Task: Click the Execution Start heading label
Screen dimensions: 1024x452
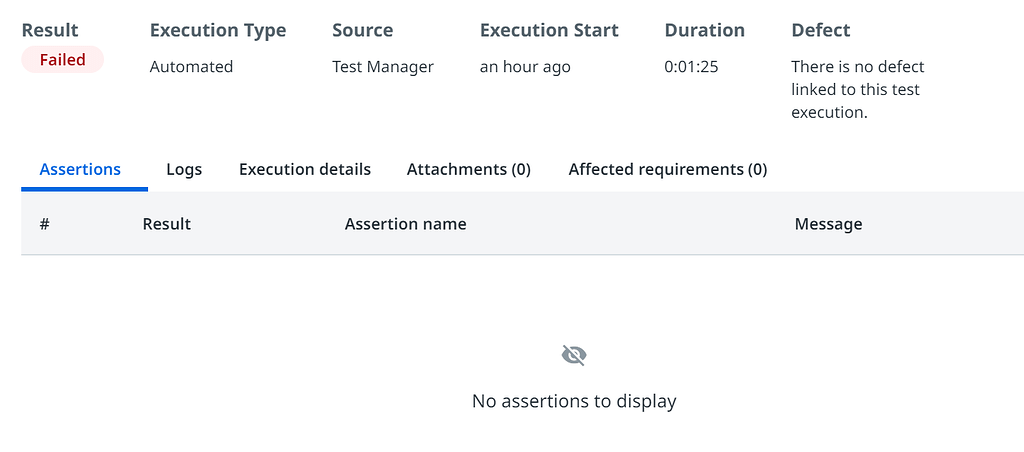Action: coord(549,30)
